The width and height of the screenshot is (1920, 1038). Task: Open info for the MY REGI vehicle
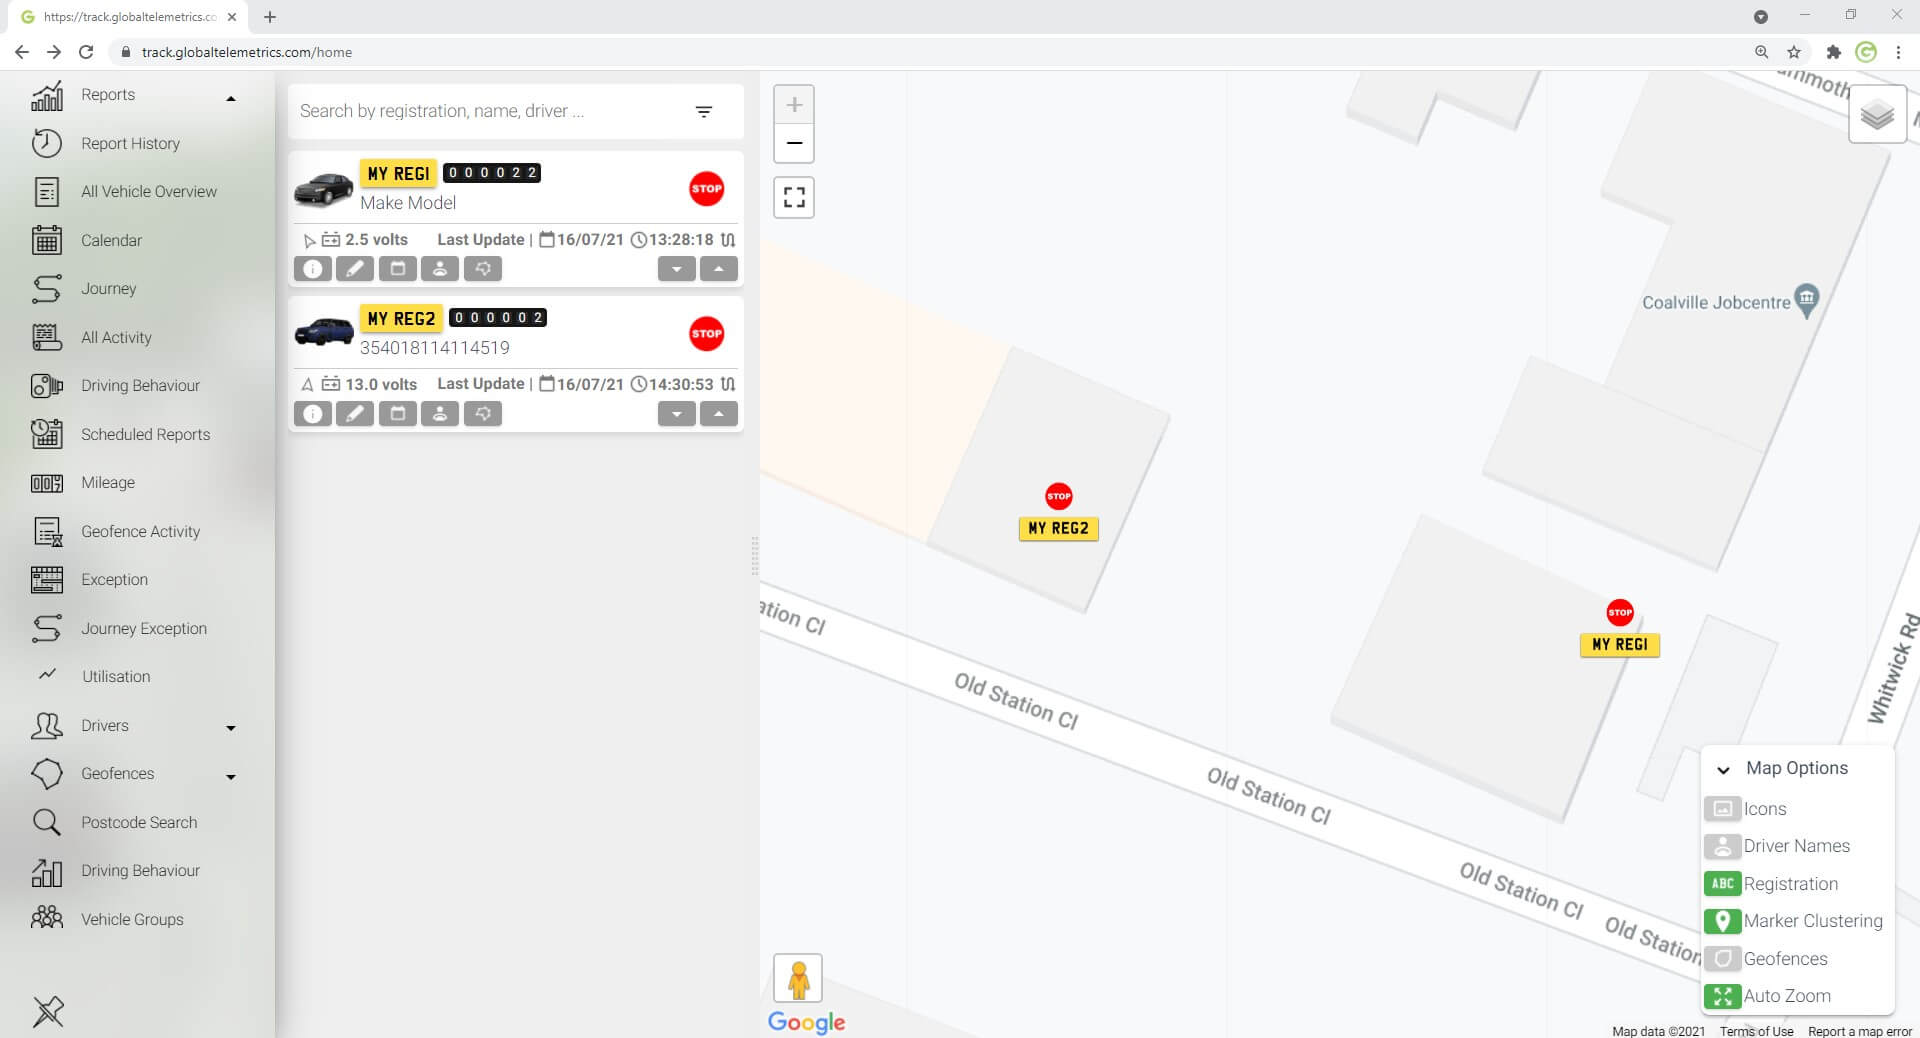[313, 269]
